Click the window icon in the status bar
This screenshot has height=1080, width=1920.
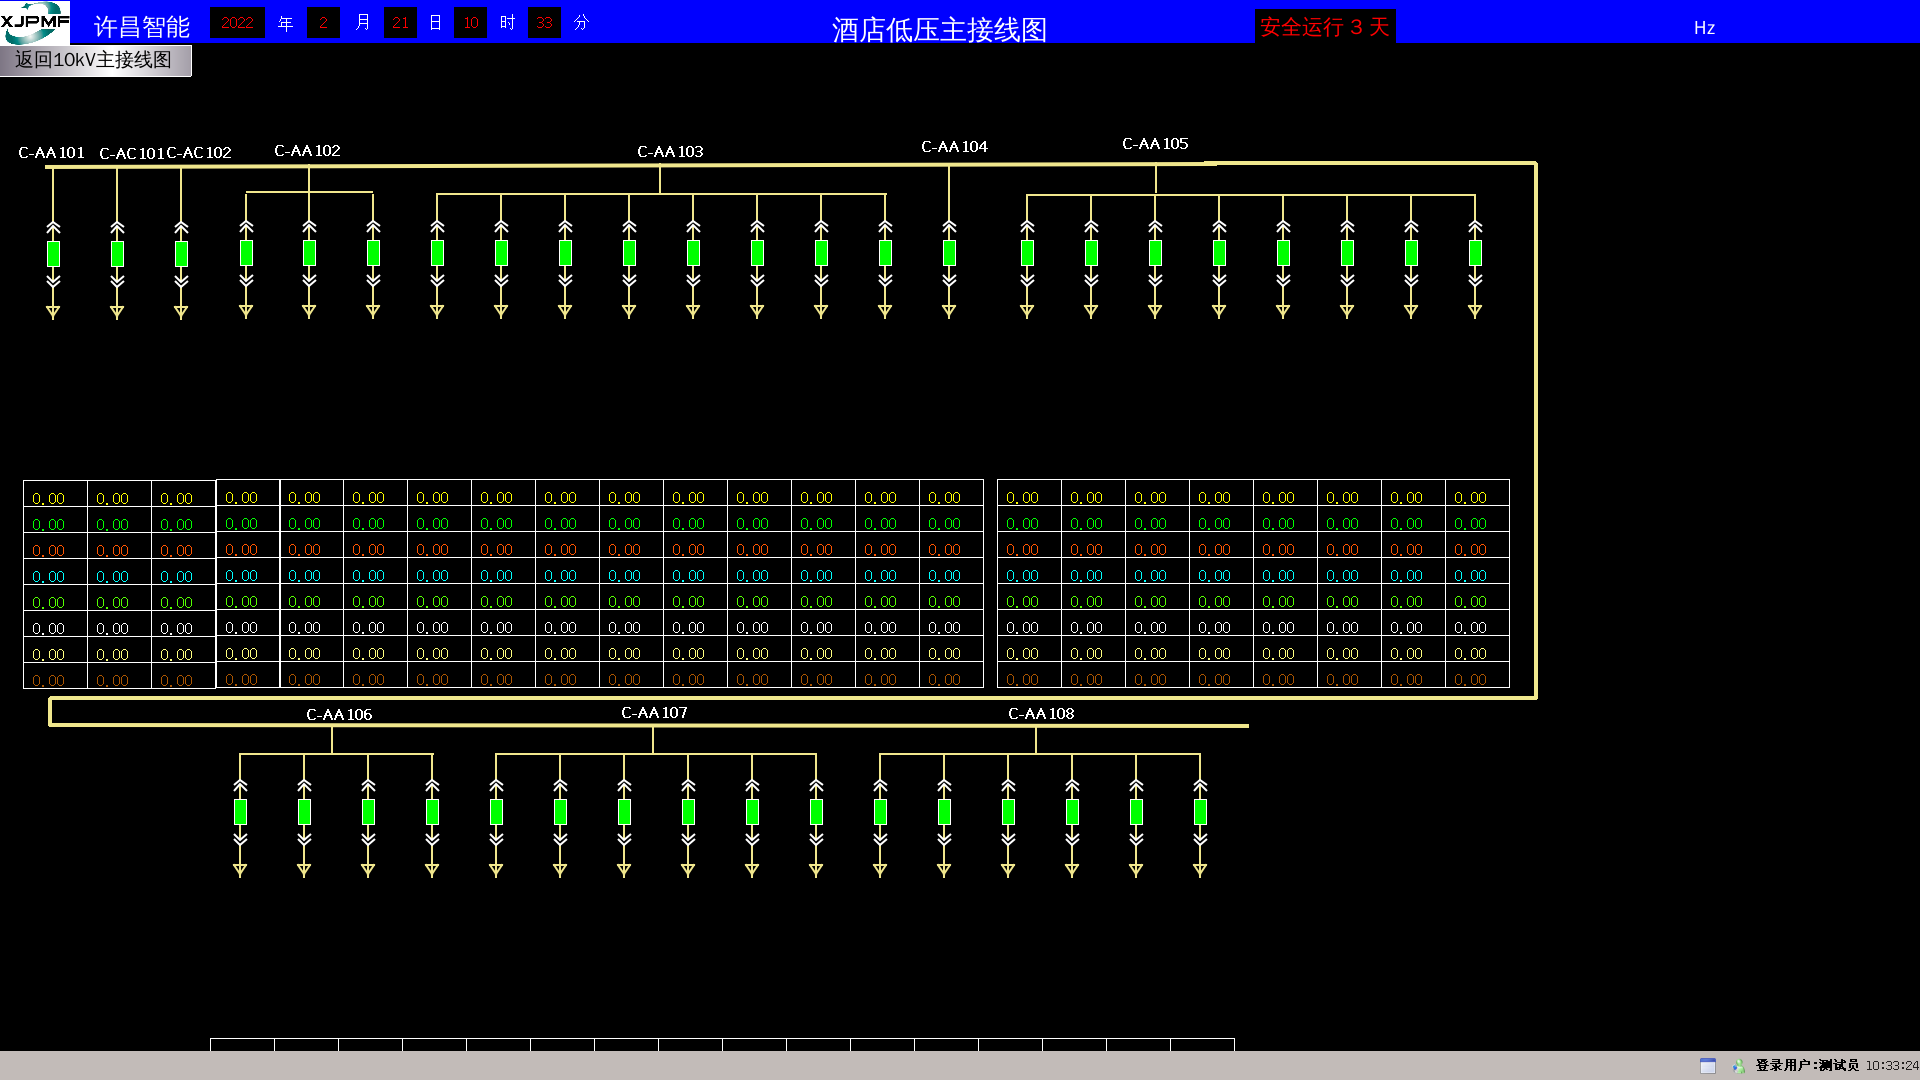(1708, 1066)
